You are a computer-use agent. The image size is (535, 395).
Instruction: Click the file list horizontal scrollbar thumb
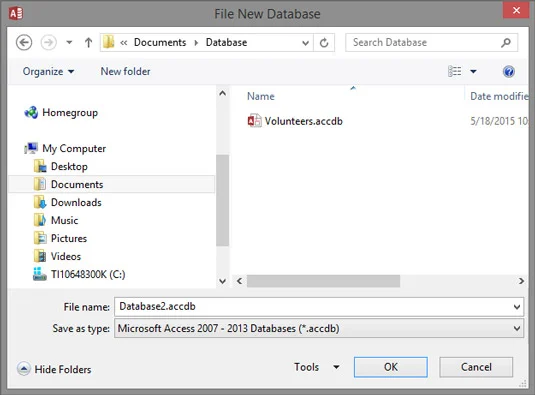coord(323,281)
